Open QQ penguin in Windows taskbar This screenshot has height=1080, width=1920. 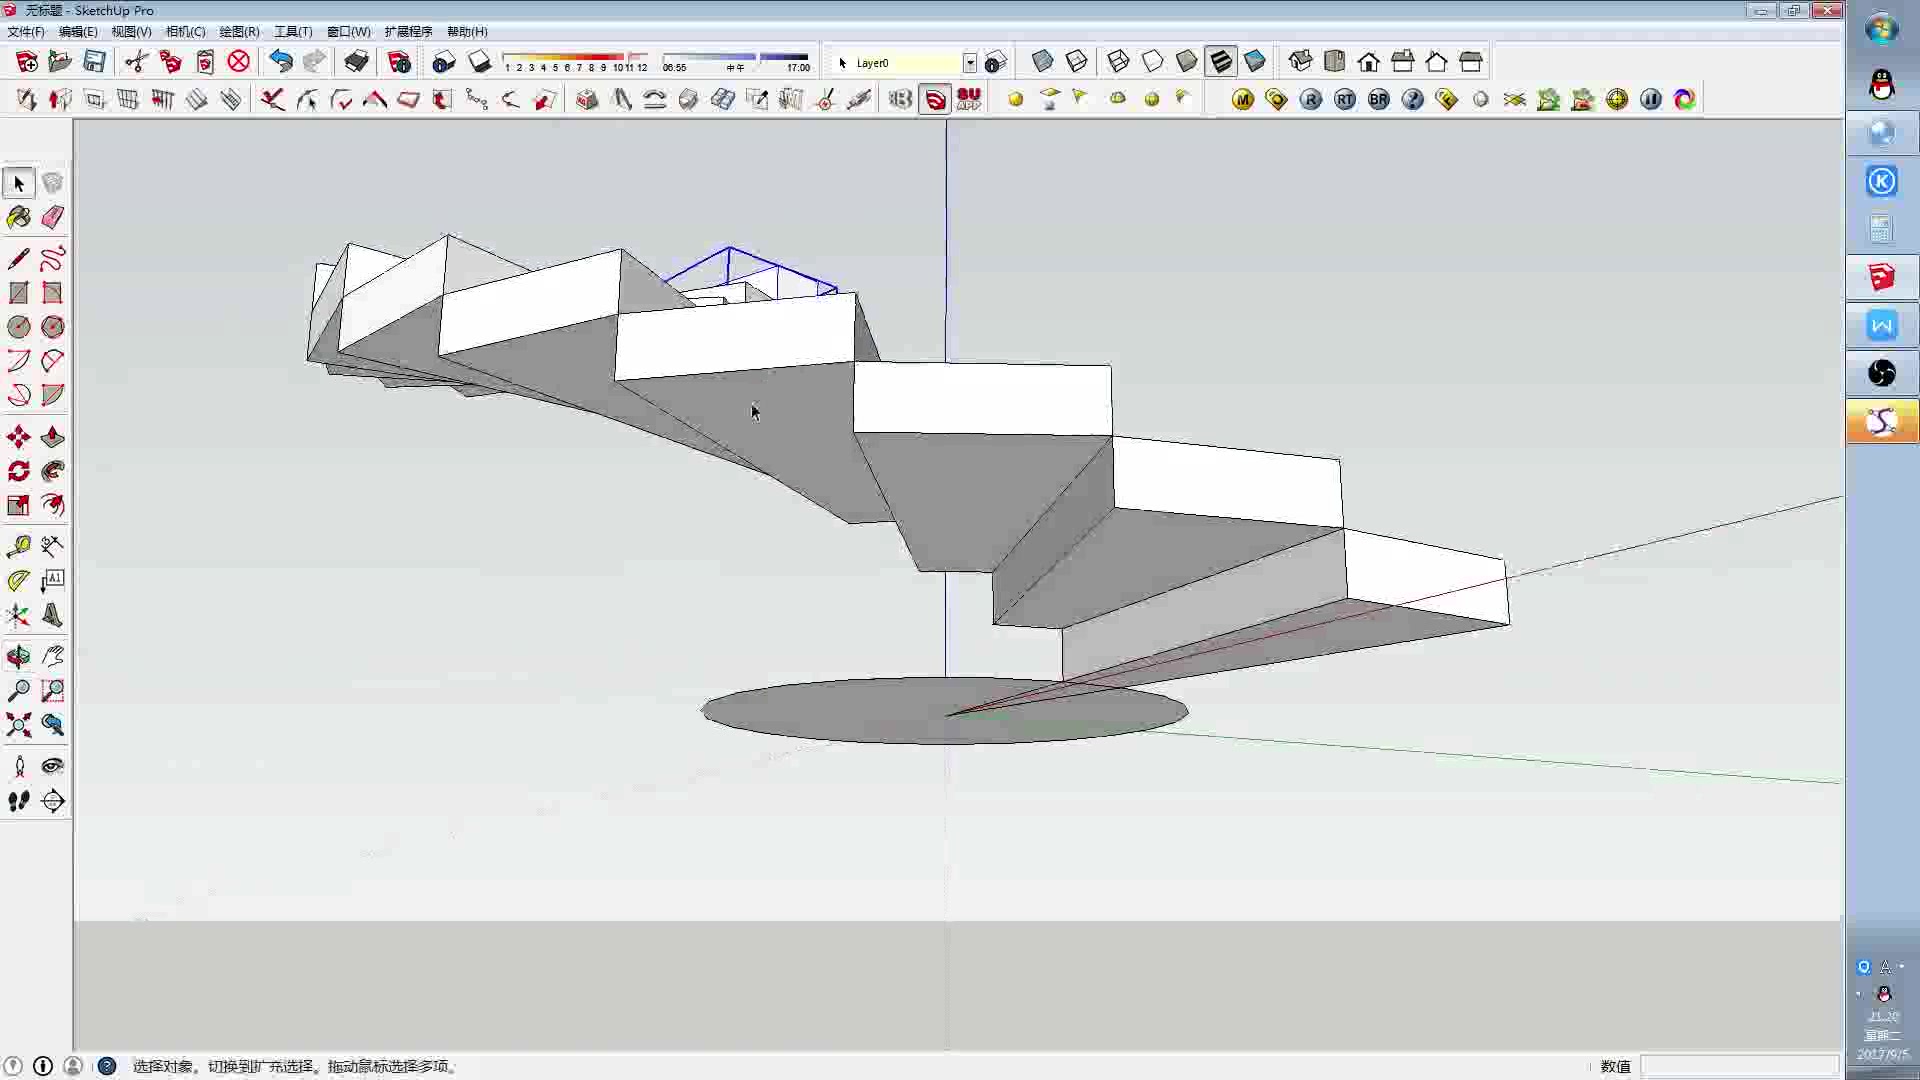[1881, 85]
